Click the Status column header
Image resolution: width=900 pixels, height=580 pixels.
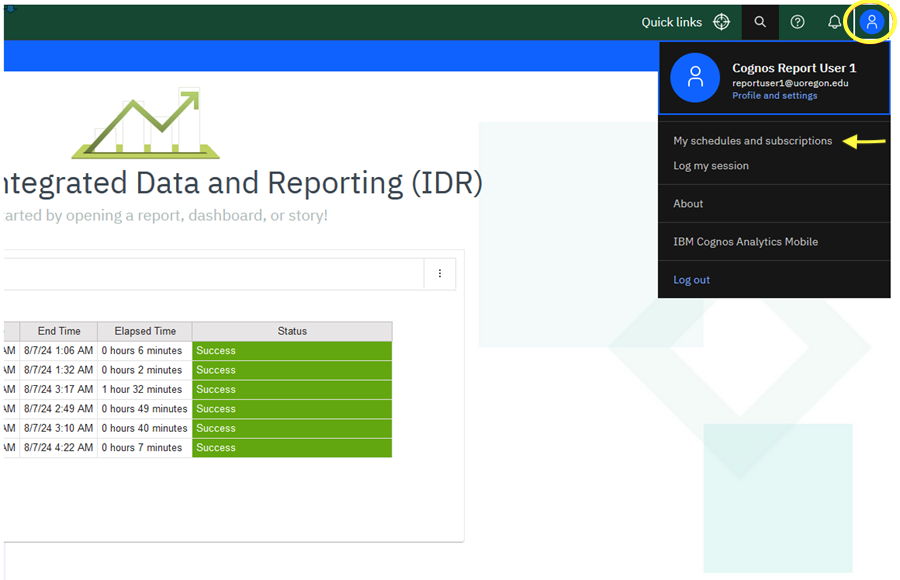[x=292, y=331]
